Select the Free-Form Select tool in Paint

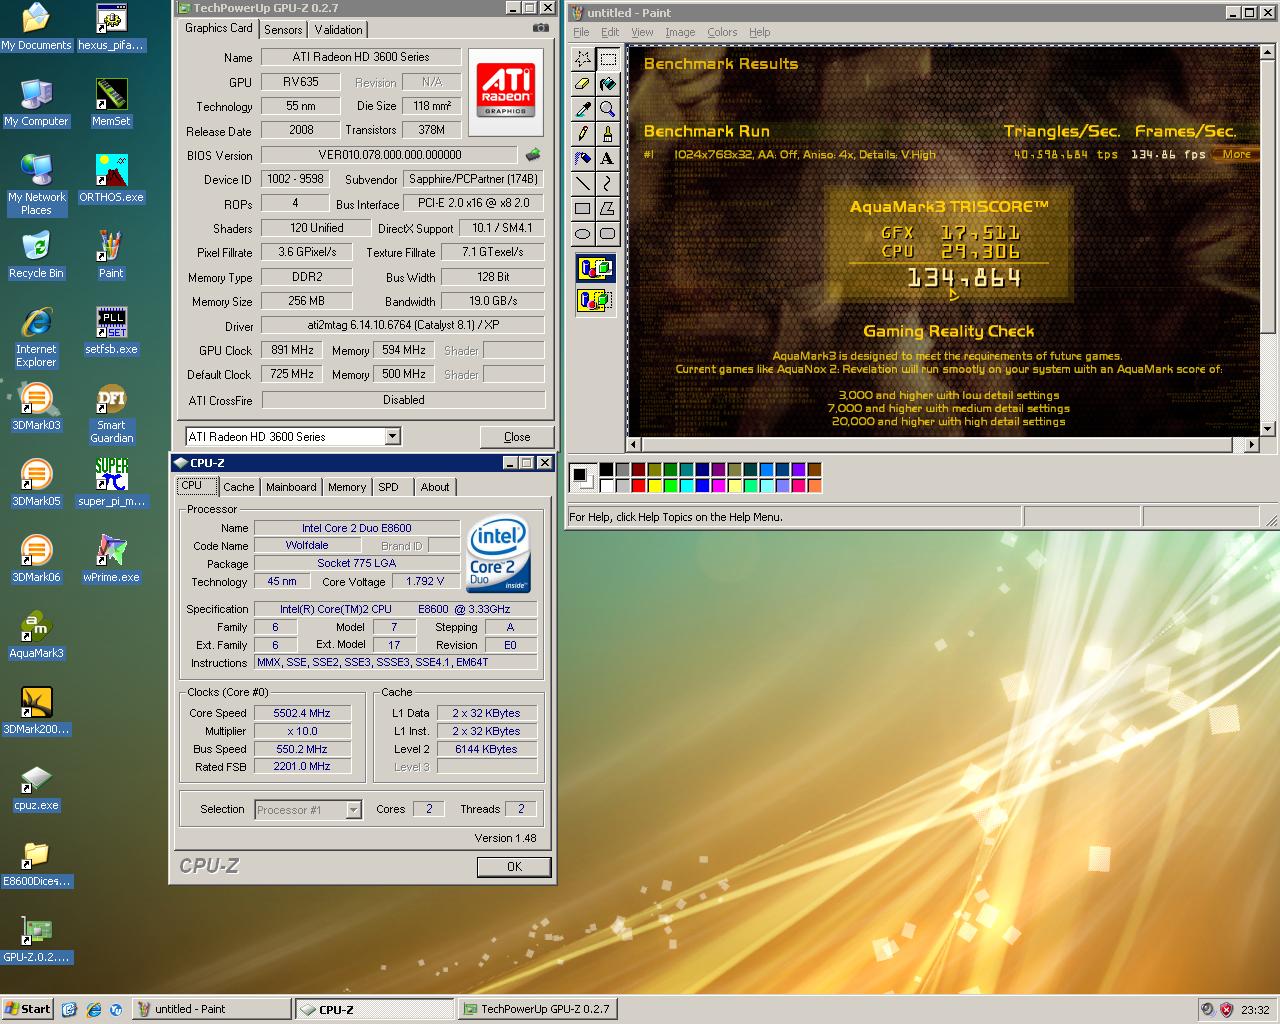pyautogui.click(x=583, y=59)
